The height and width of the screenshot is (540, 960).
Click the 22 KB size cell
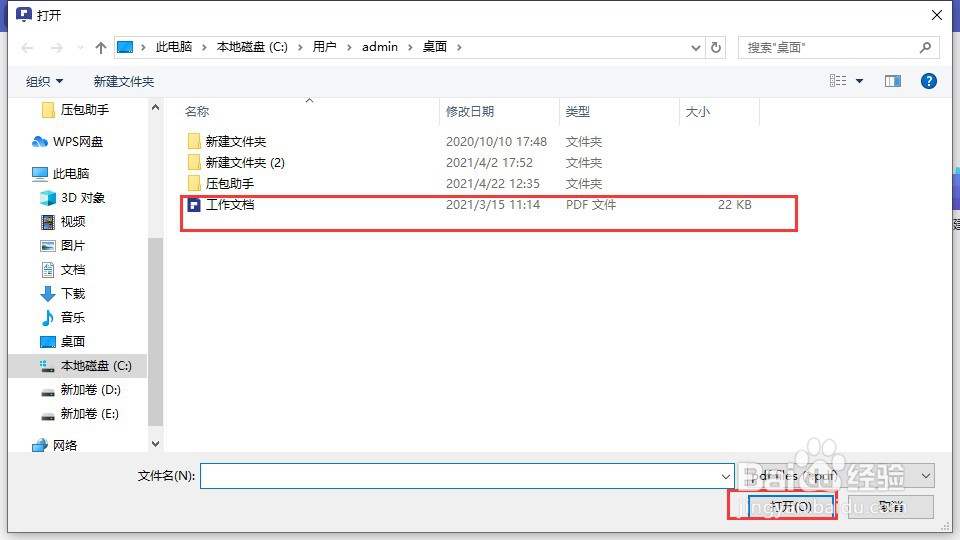[735, 204]
